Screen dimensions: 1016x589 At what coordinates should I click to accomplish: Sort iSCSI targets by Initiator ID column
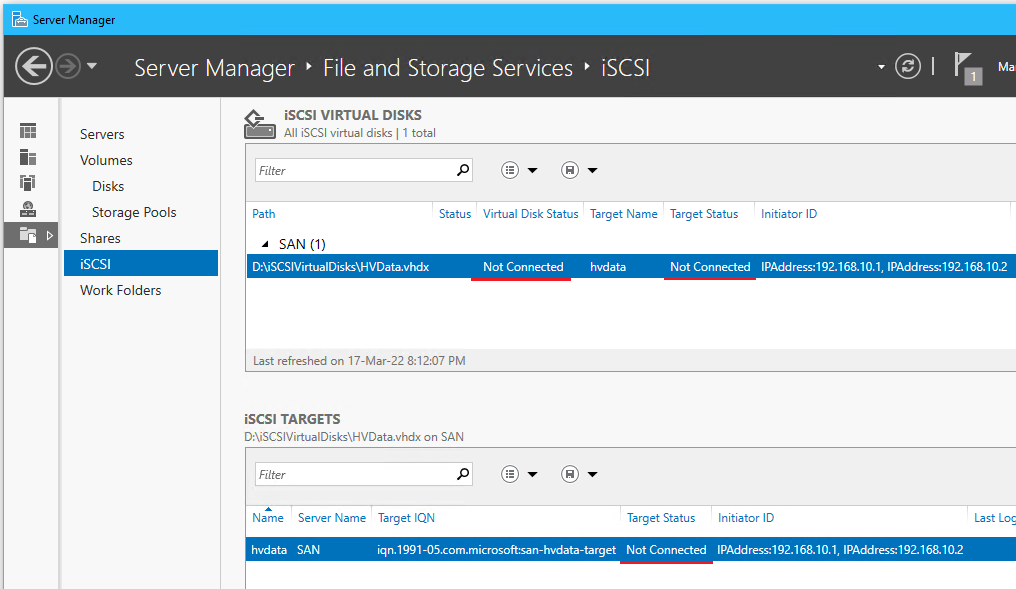[746, 518]
